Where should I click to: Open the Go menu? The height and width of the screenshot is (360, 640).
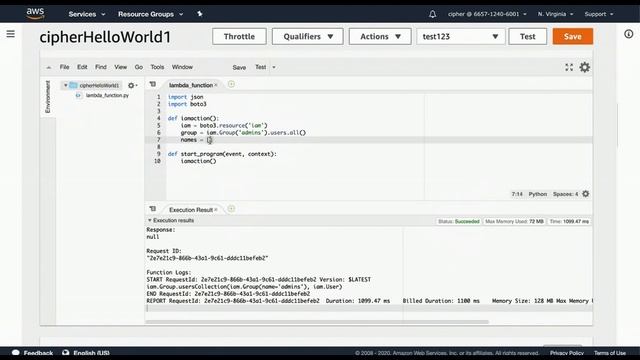[139, 67]
